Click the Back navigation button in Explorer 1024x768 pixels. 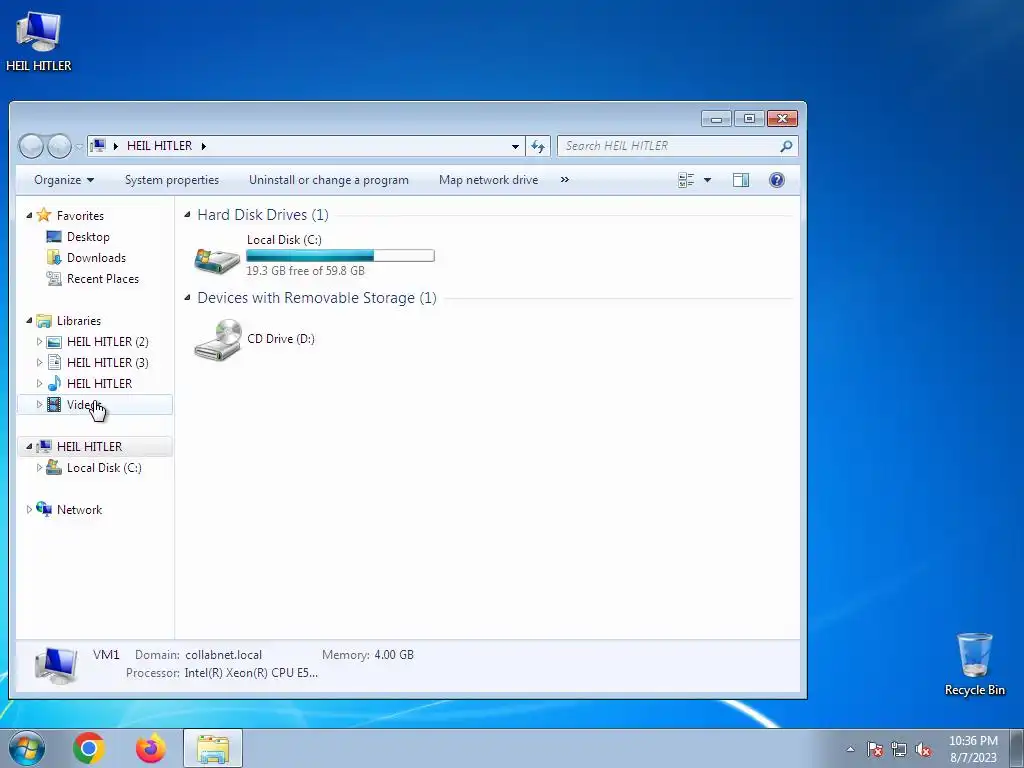point(31,146)
